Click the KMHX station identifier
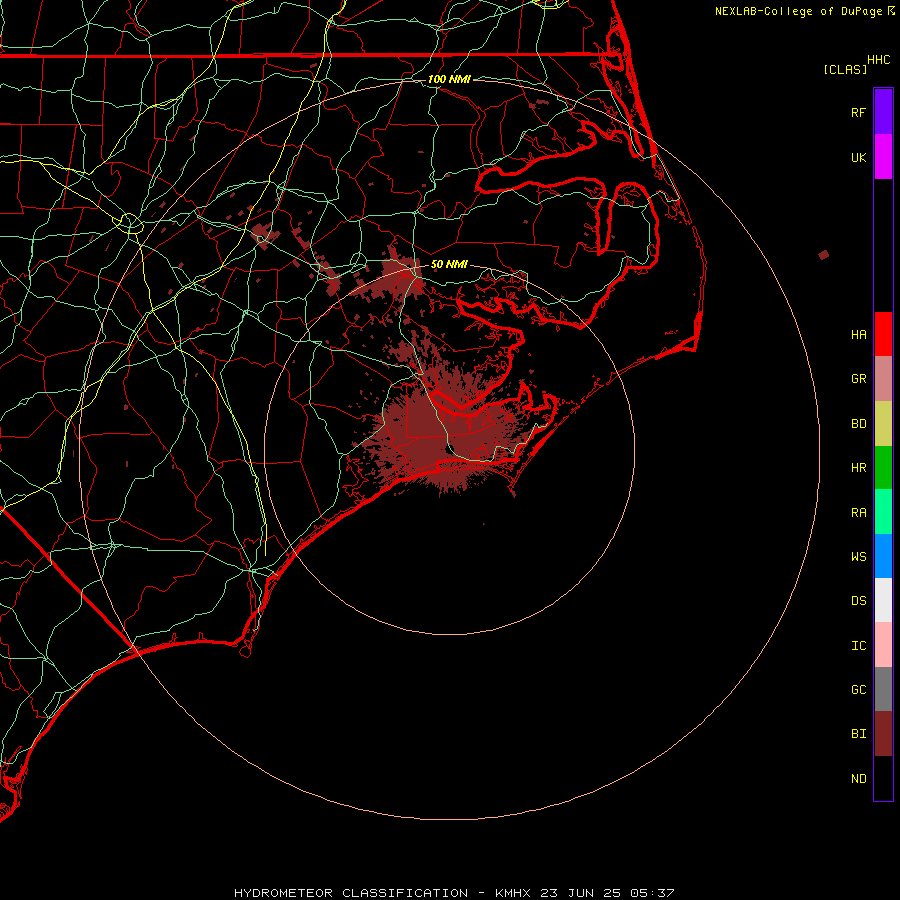The image size is (900, 900). [x=513, y=893]
